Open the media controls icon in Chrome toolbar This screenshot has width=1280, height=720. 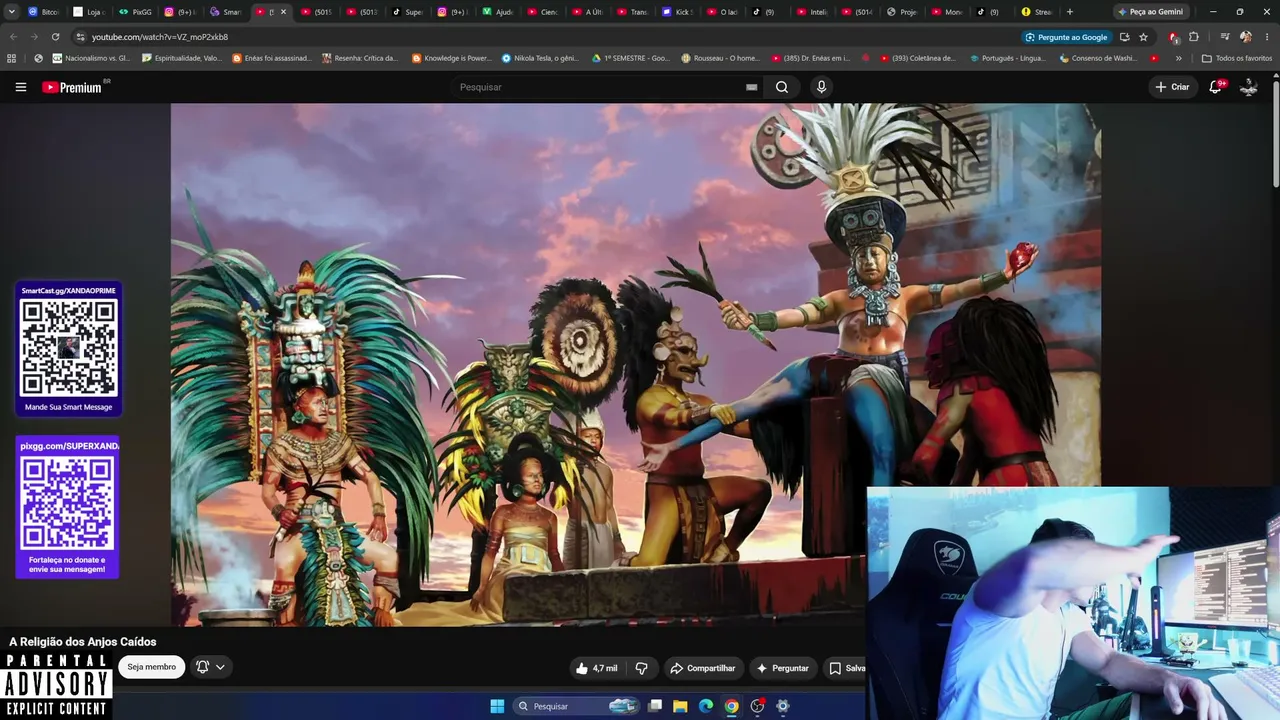pos(1225,37)
